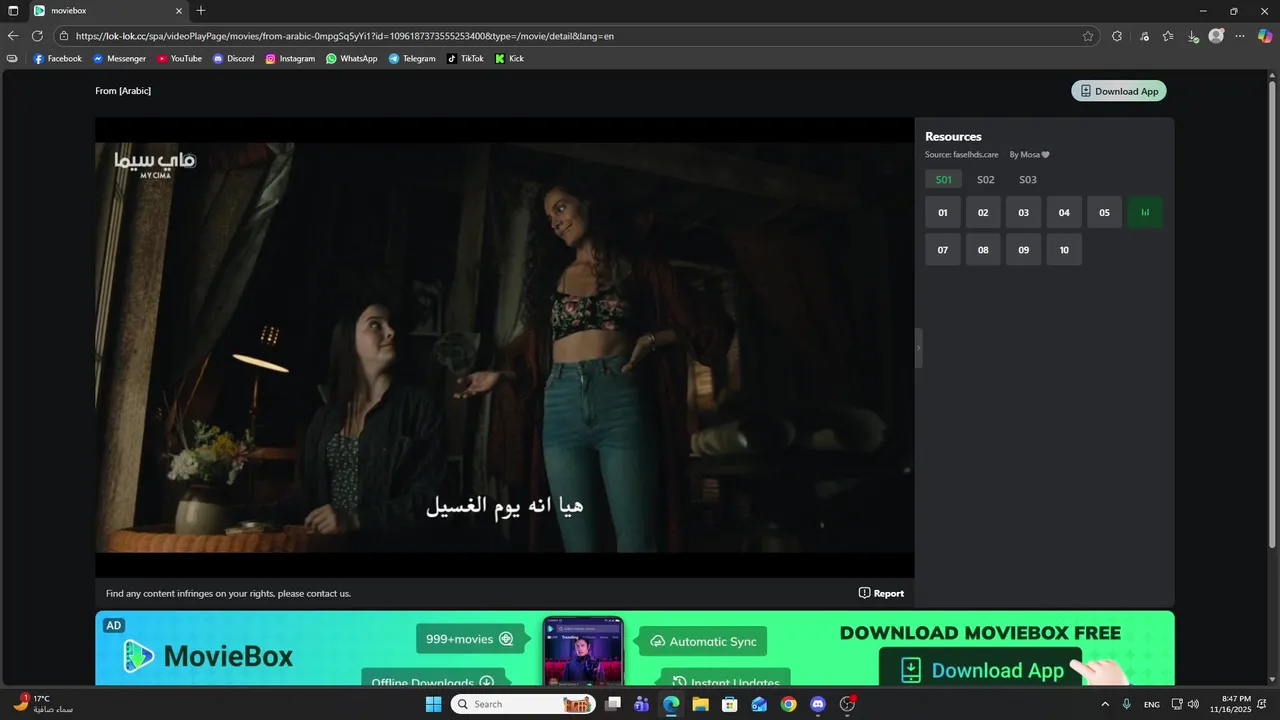Open the Telegram bookmark
Screen dimensions: 1280x720
pos(412,59)
